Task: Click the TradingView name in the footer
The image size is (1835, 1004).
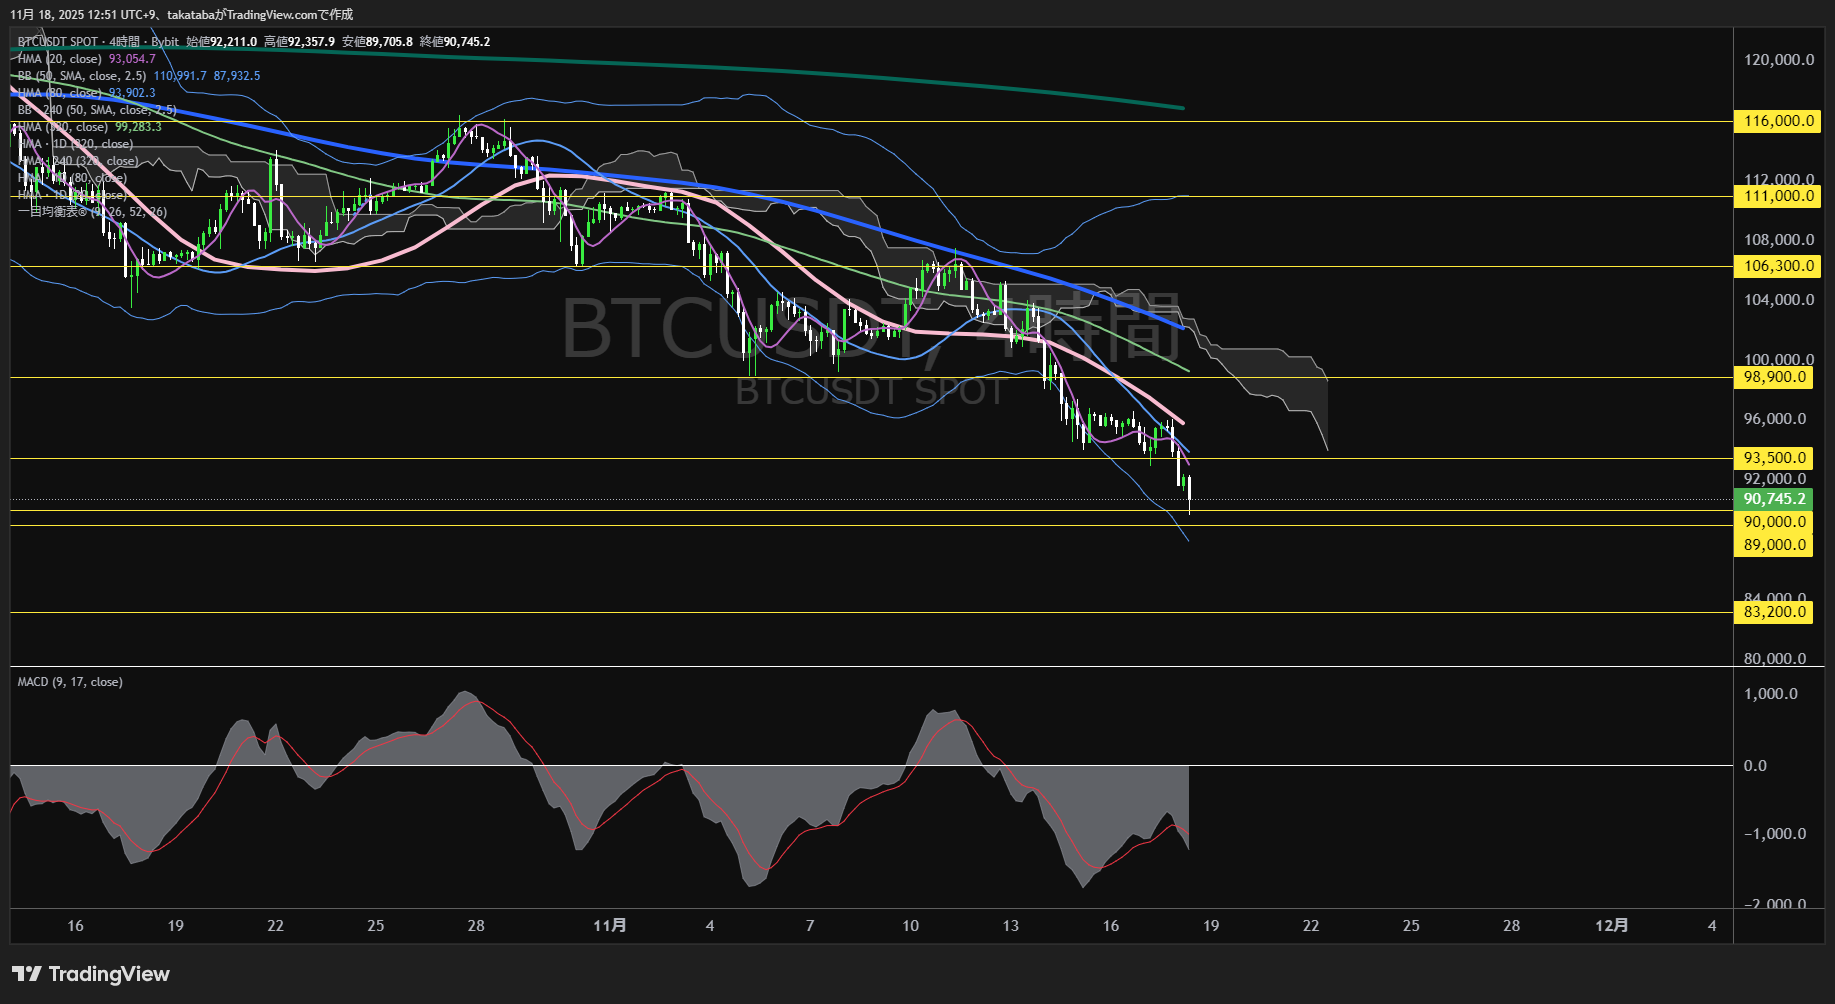Action: (110, 973)
